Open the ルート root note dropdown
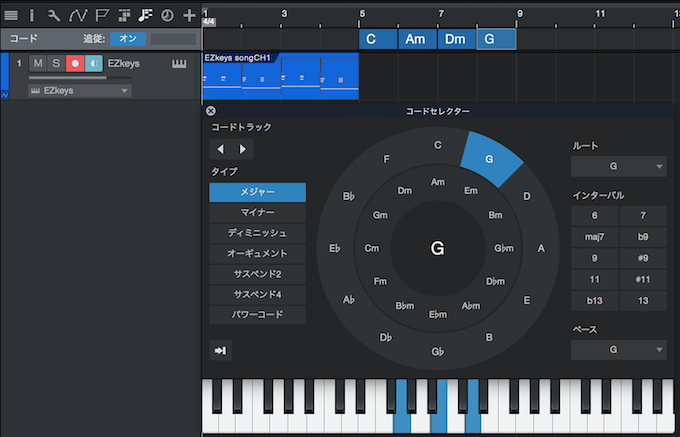The height and width of the screenshot is (437, 680). tap(618, 166)
